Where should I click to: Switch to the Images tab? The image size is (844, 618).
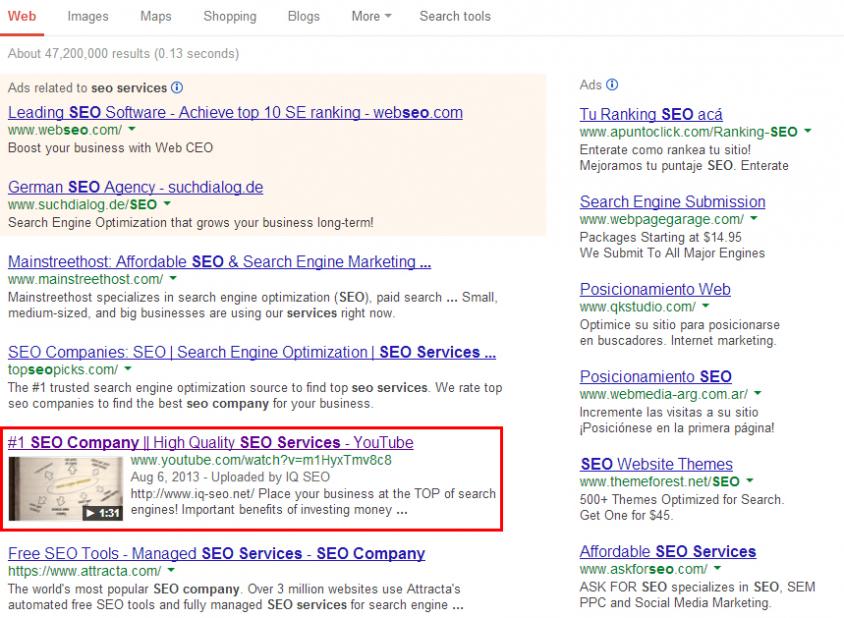pyautogui.click(x=88, y=16)
